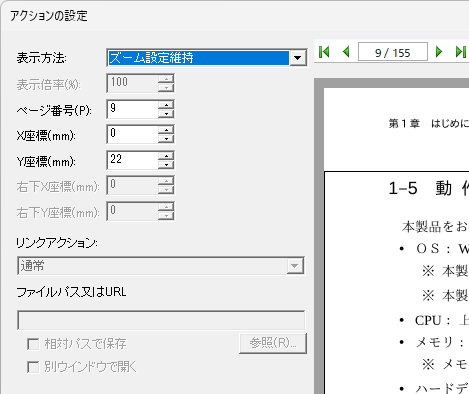Click the Y座標(mm) input field showing 22
The width and height of the screenshot is (469, 394).
click(133, 160)
